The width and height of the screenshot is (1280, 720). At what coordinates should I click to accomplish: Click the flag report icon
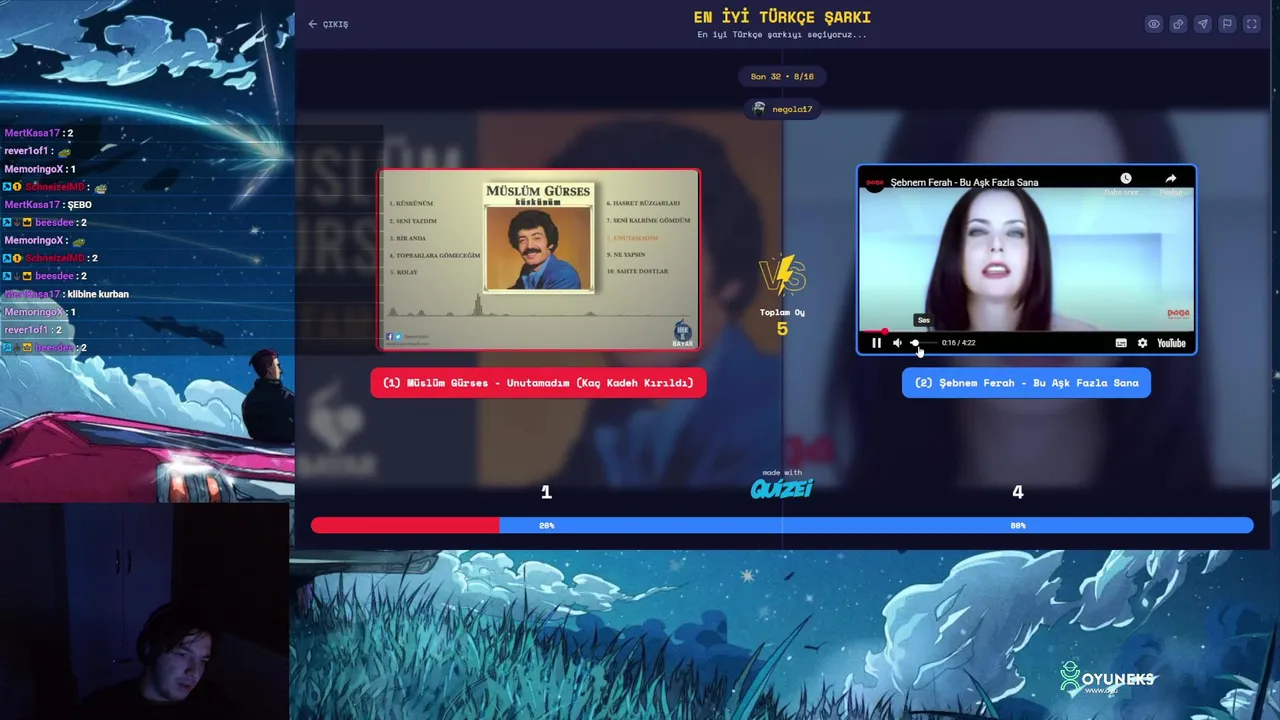(1227, 24)
